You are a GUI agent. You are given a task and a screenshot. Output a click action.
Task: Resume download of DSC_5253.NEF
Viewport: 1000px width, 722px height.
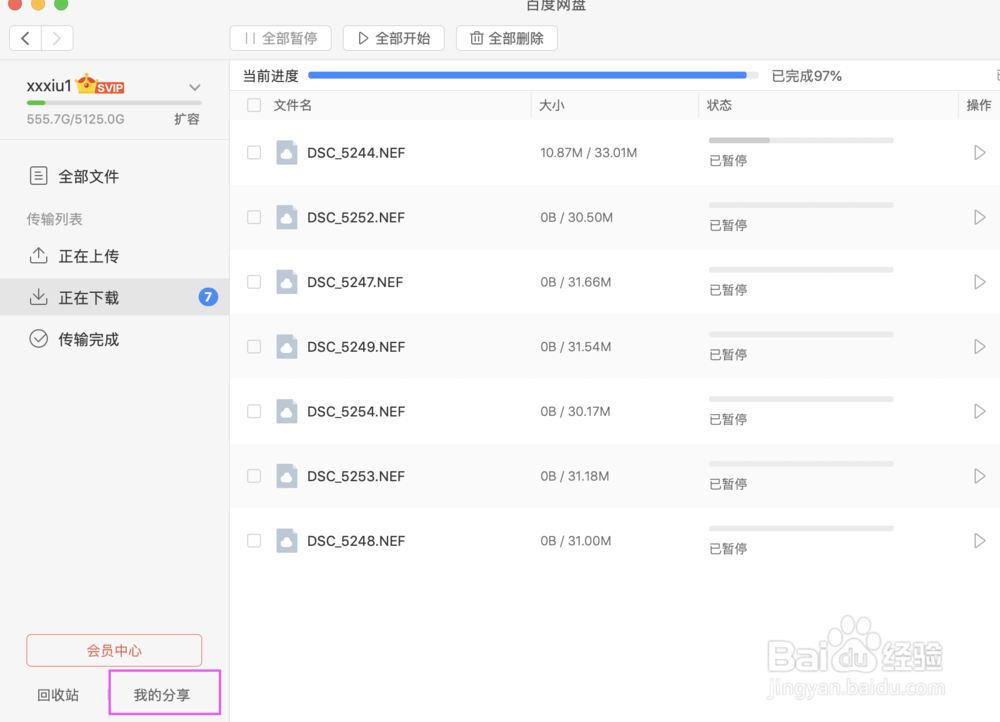point(980,476)
